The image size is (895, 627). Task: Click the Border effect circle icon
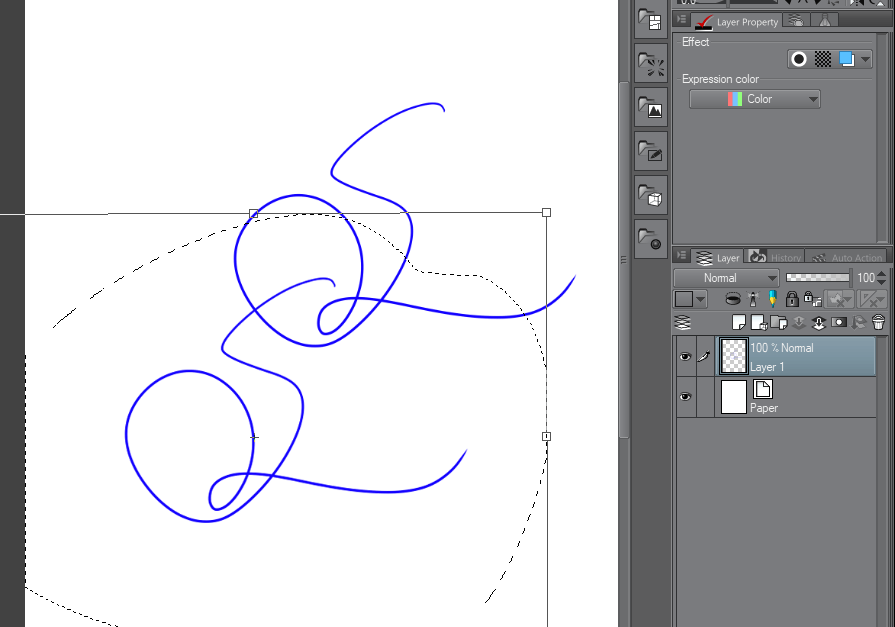(x=799, y=59)
